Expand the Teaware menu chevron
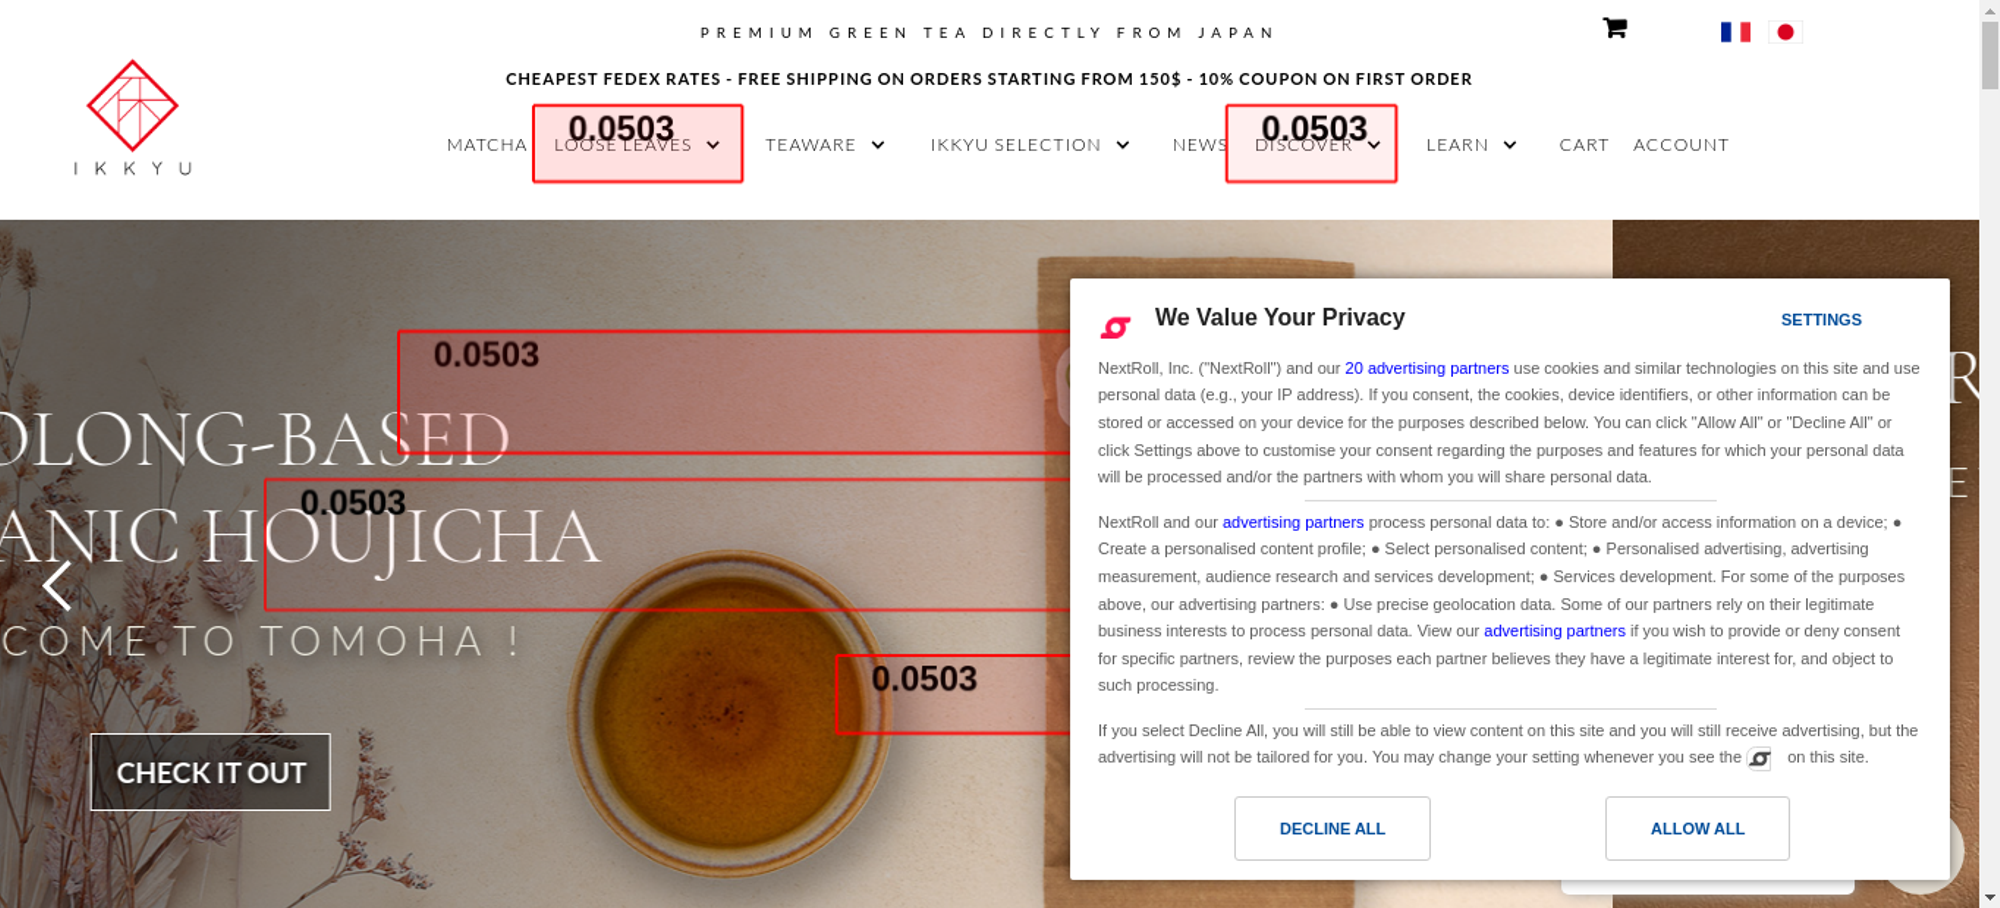2000x908 pixels. 878,145
